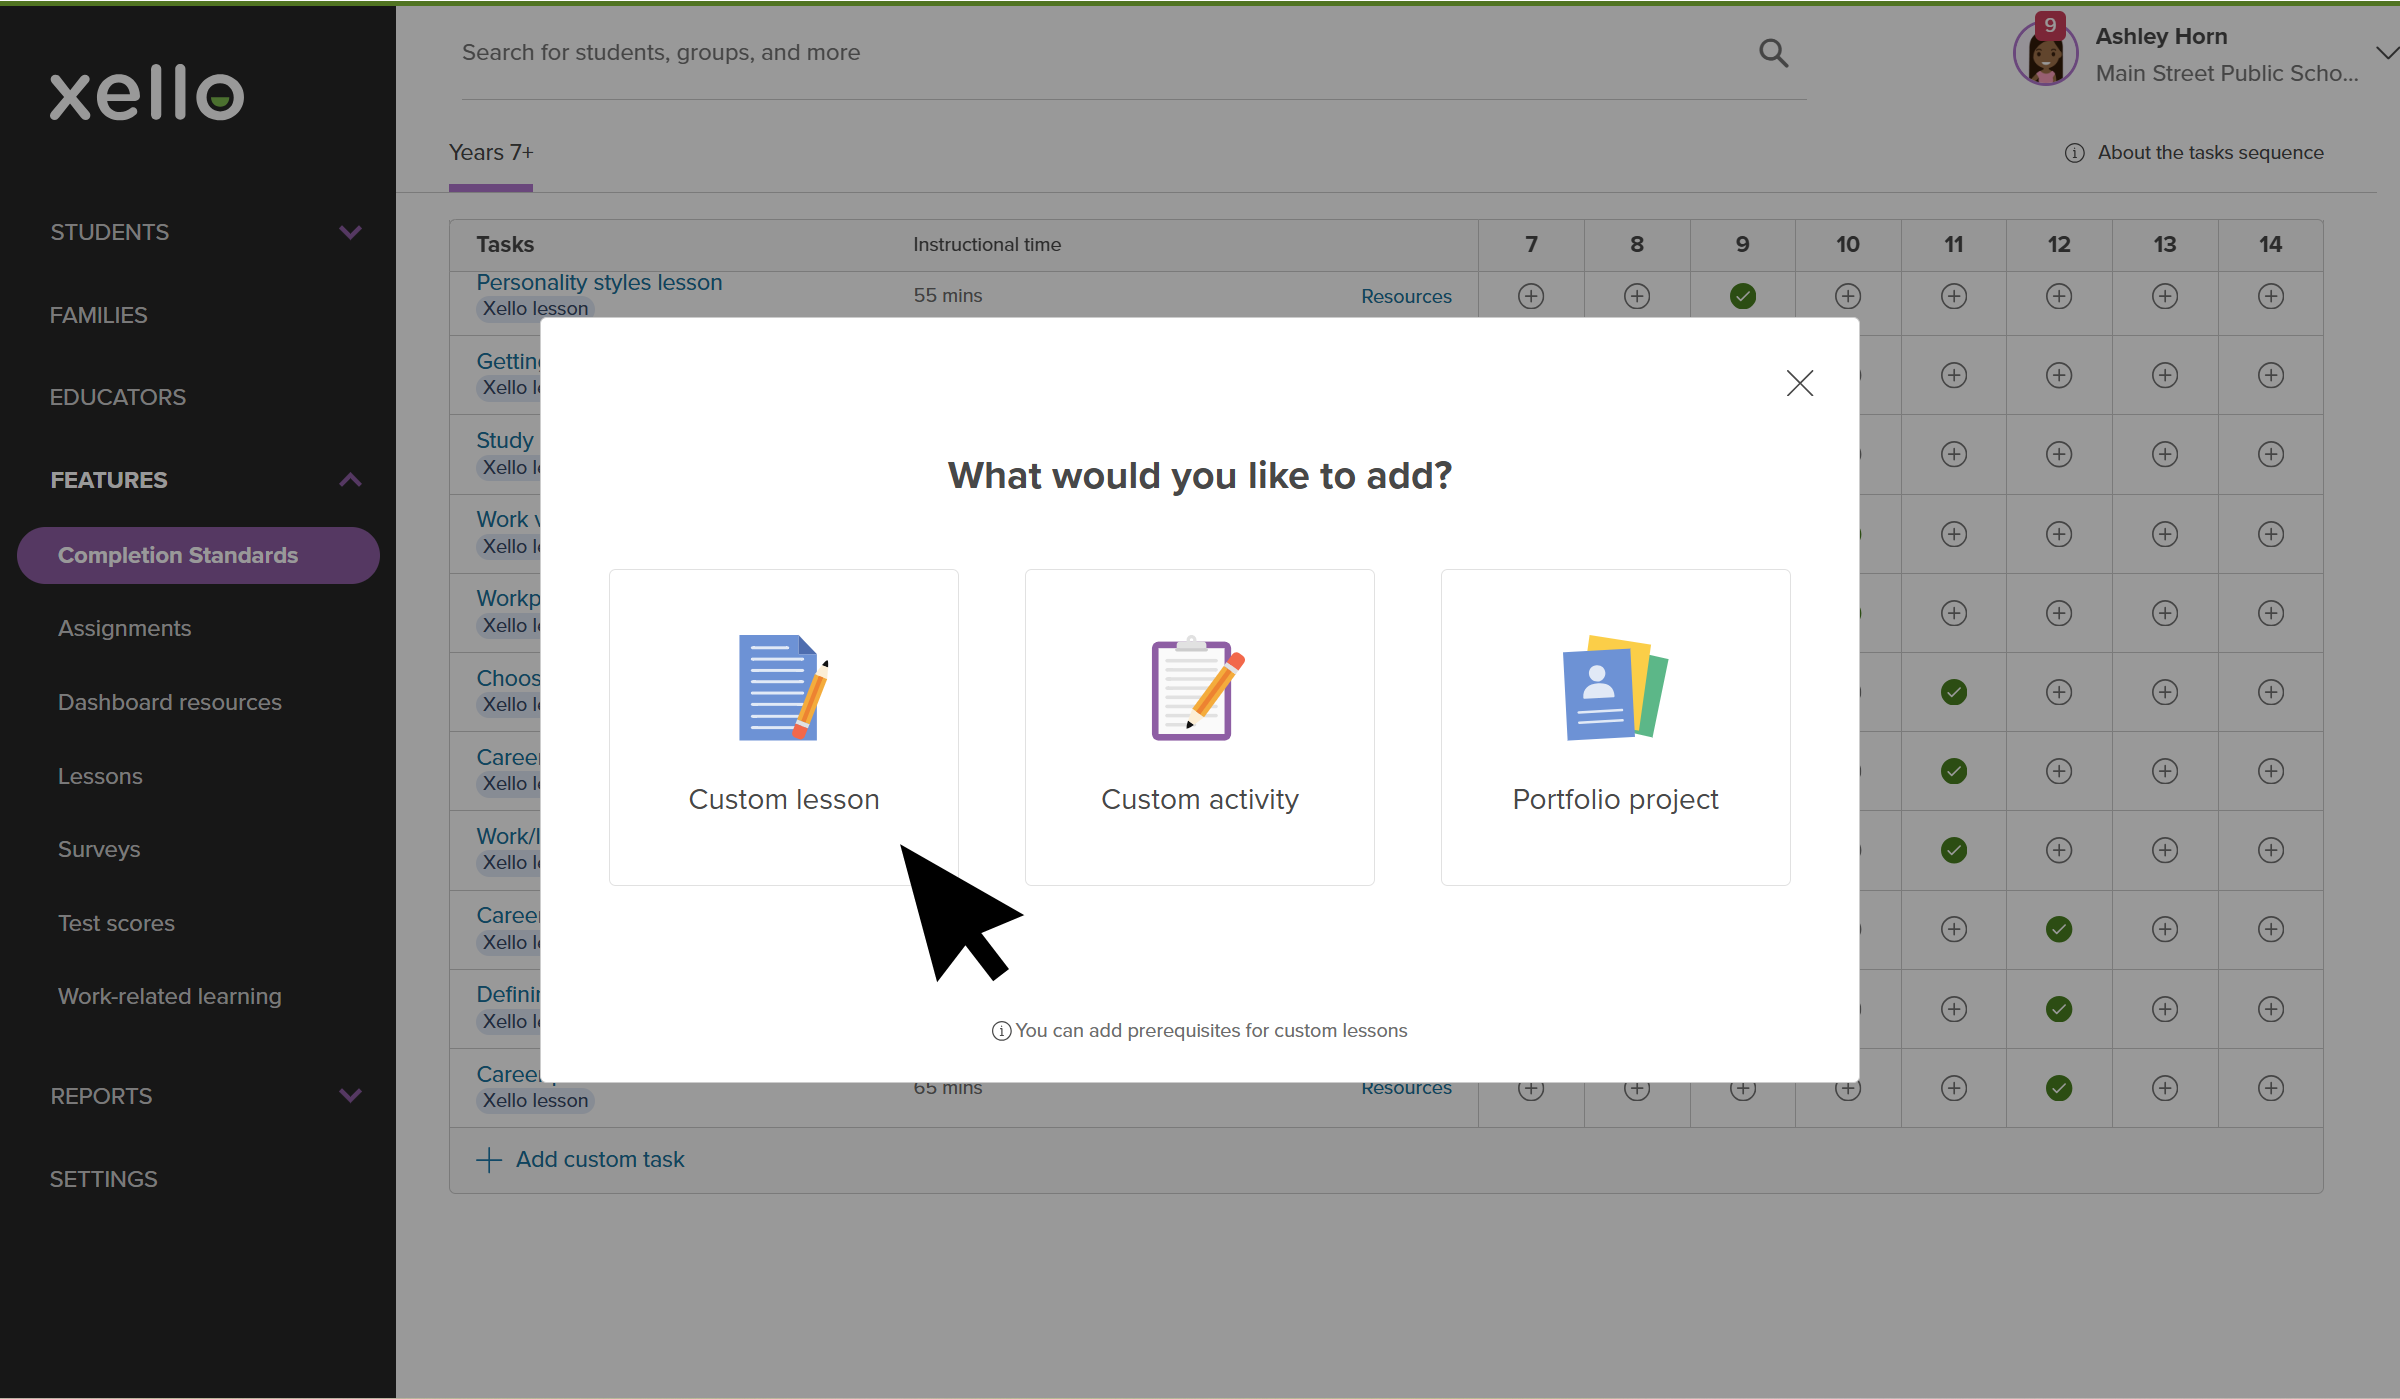
Task: Click the prerequisites info icon in dialog
Action: (x=1001, y=1031)
